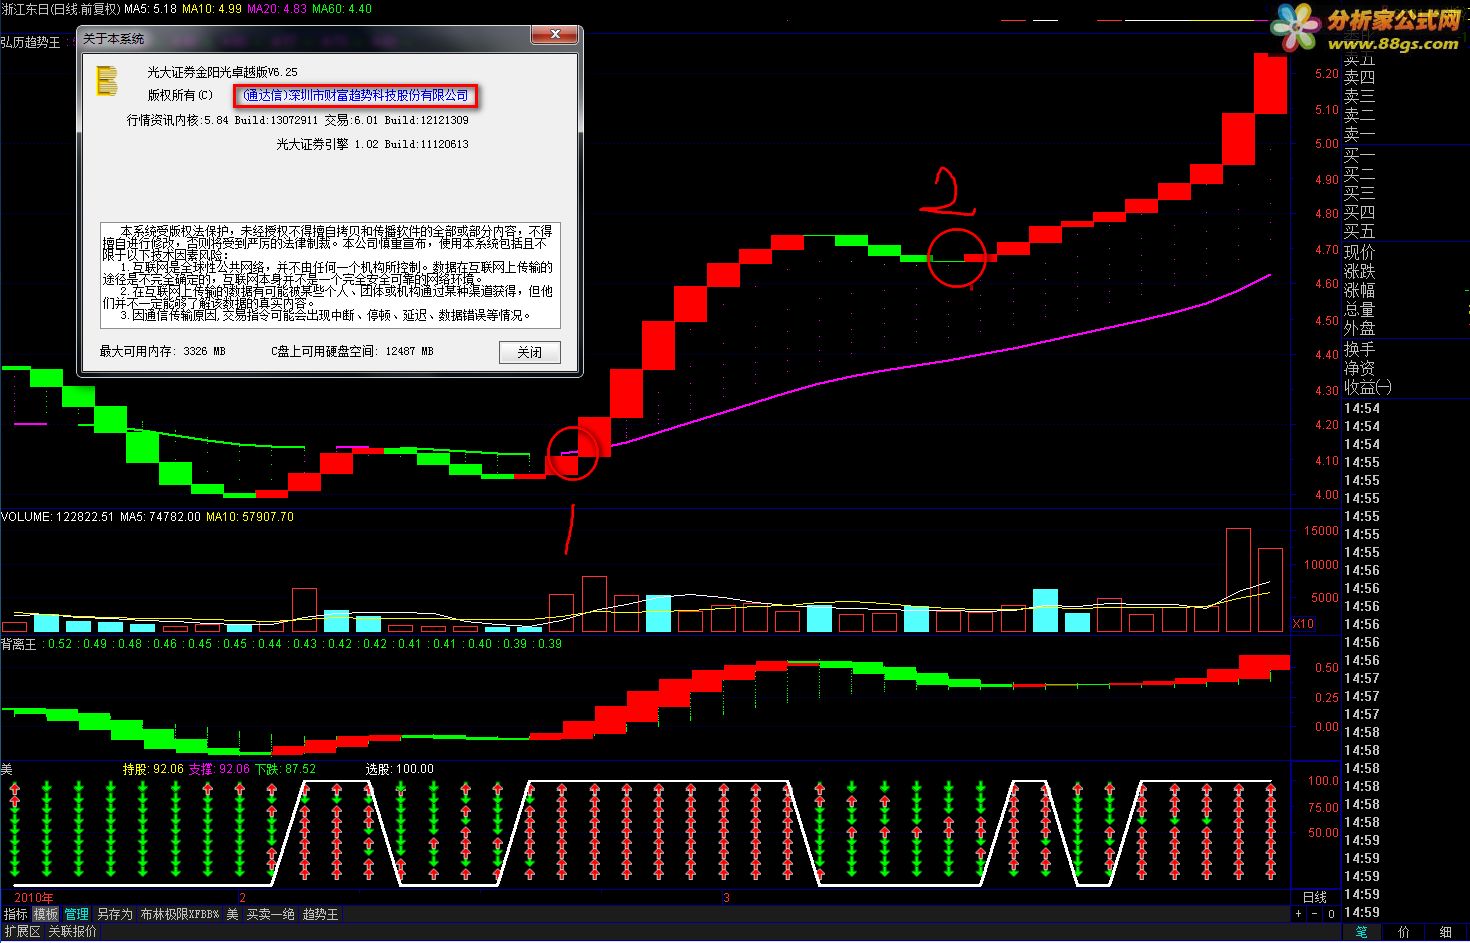Open the 扩展区 panel
The image size is (1470, 943).
point(22,931)
